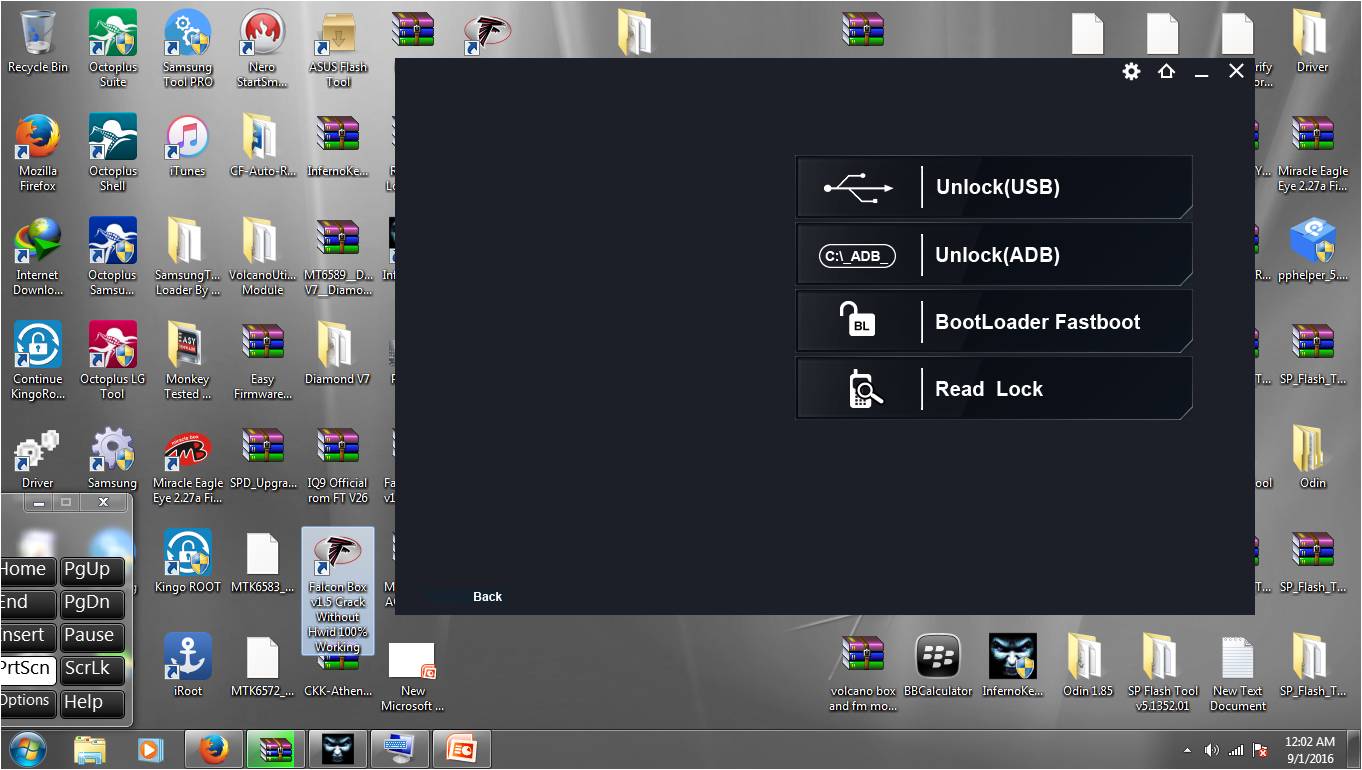Open Samsung Tool PRO shortcut
This screenshot has height=770, width=1362.
click(187, 48)
